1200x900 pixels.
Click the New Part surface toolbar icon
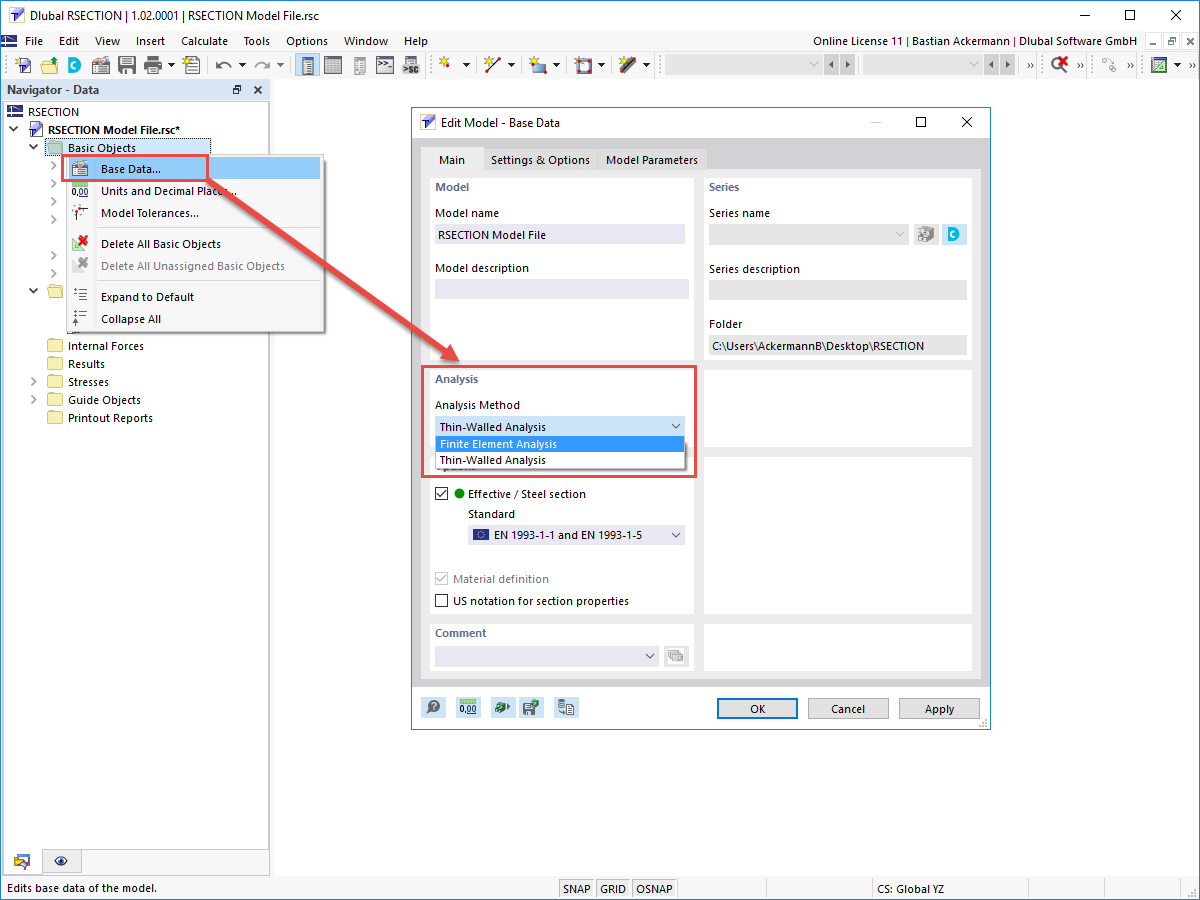[538, 65]
